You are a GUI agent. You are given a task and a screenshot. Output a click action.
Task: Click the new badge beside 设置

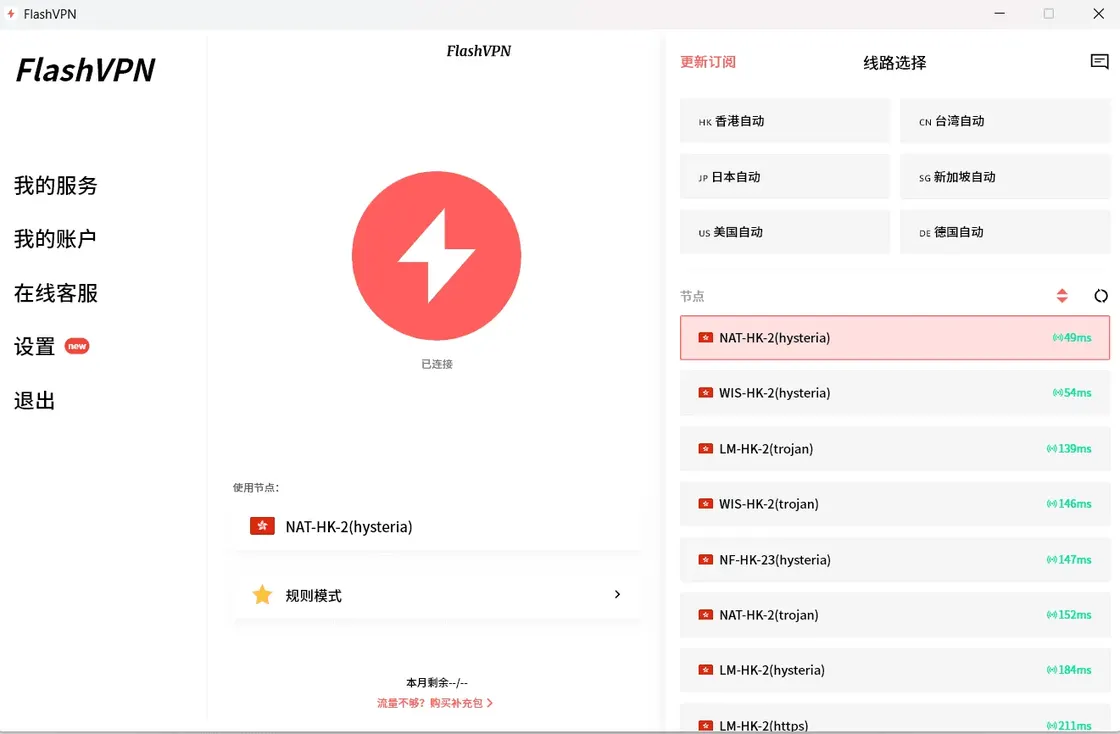coord(77,346)
